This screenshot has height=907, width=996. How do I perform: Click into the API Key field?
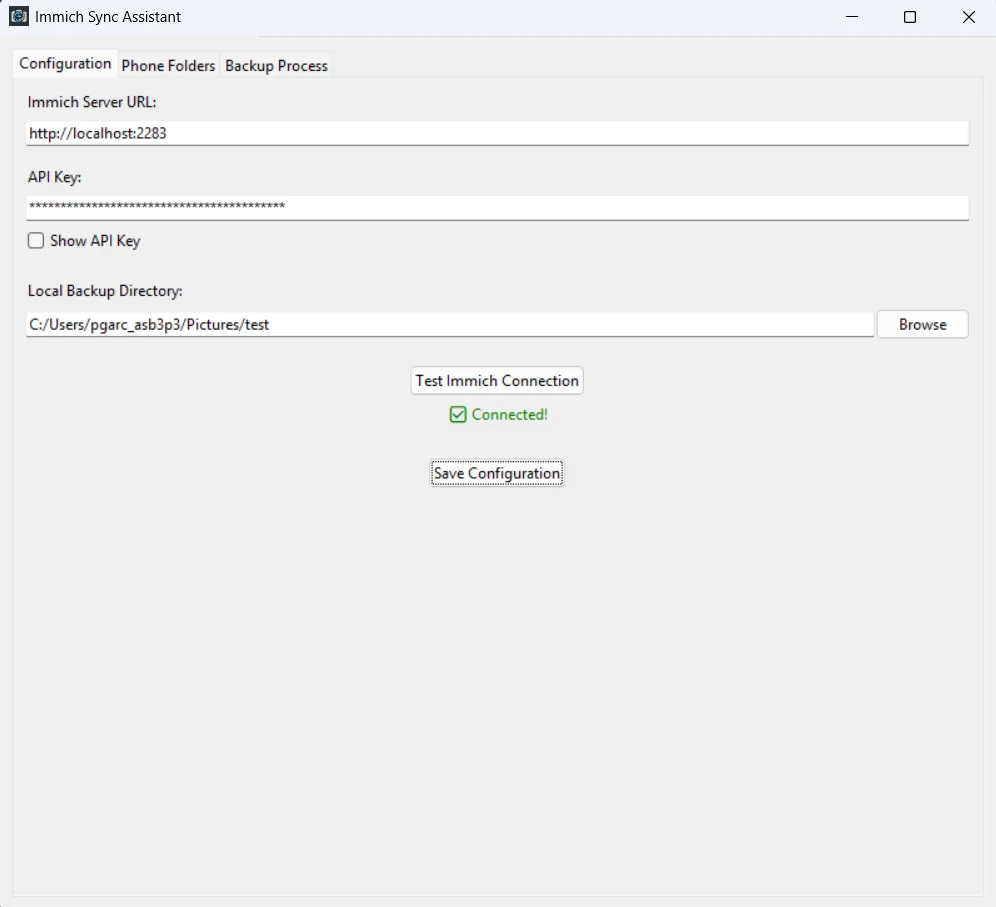[497, 208]
